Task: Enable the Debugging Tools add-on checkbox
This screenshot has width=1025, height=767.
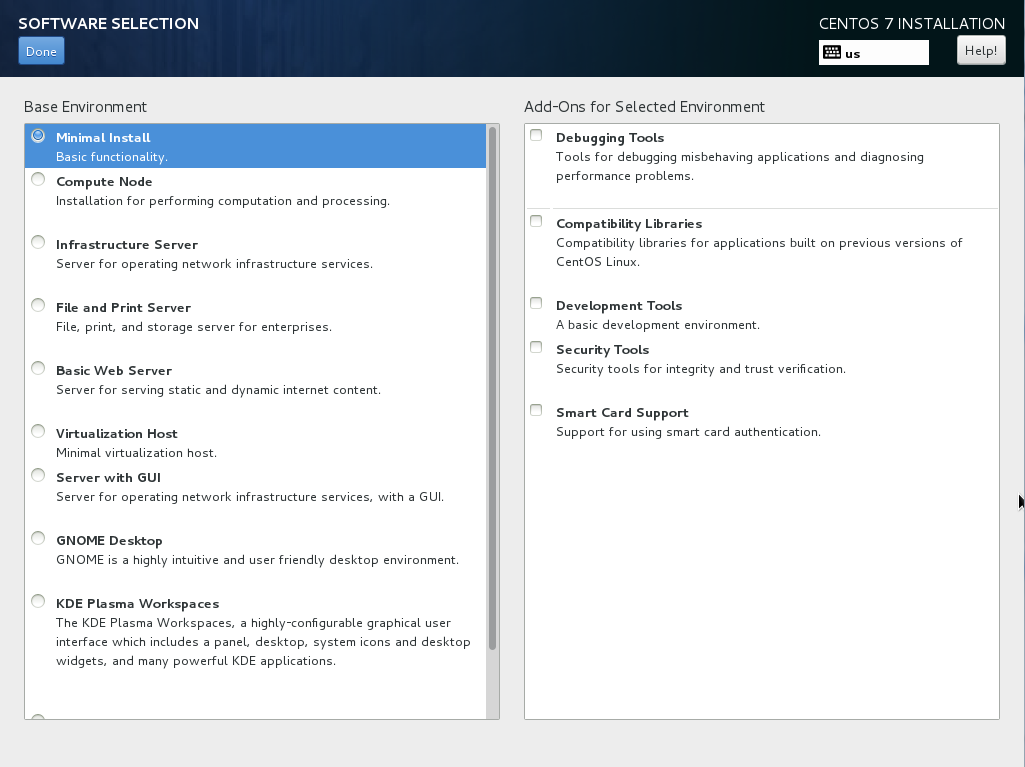Action: pyautogui.click(x=537, y=136)
